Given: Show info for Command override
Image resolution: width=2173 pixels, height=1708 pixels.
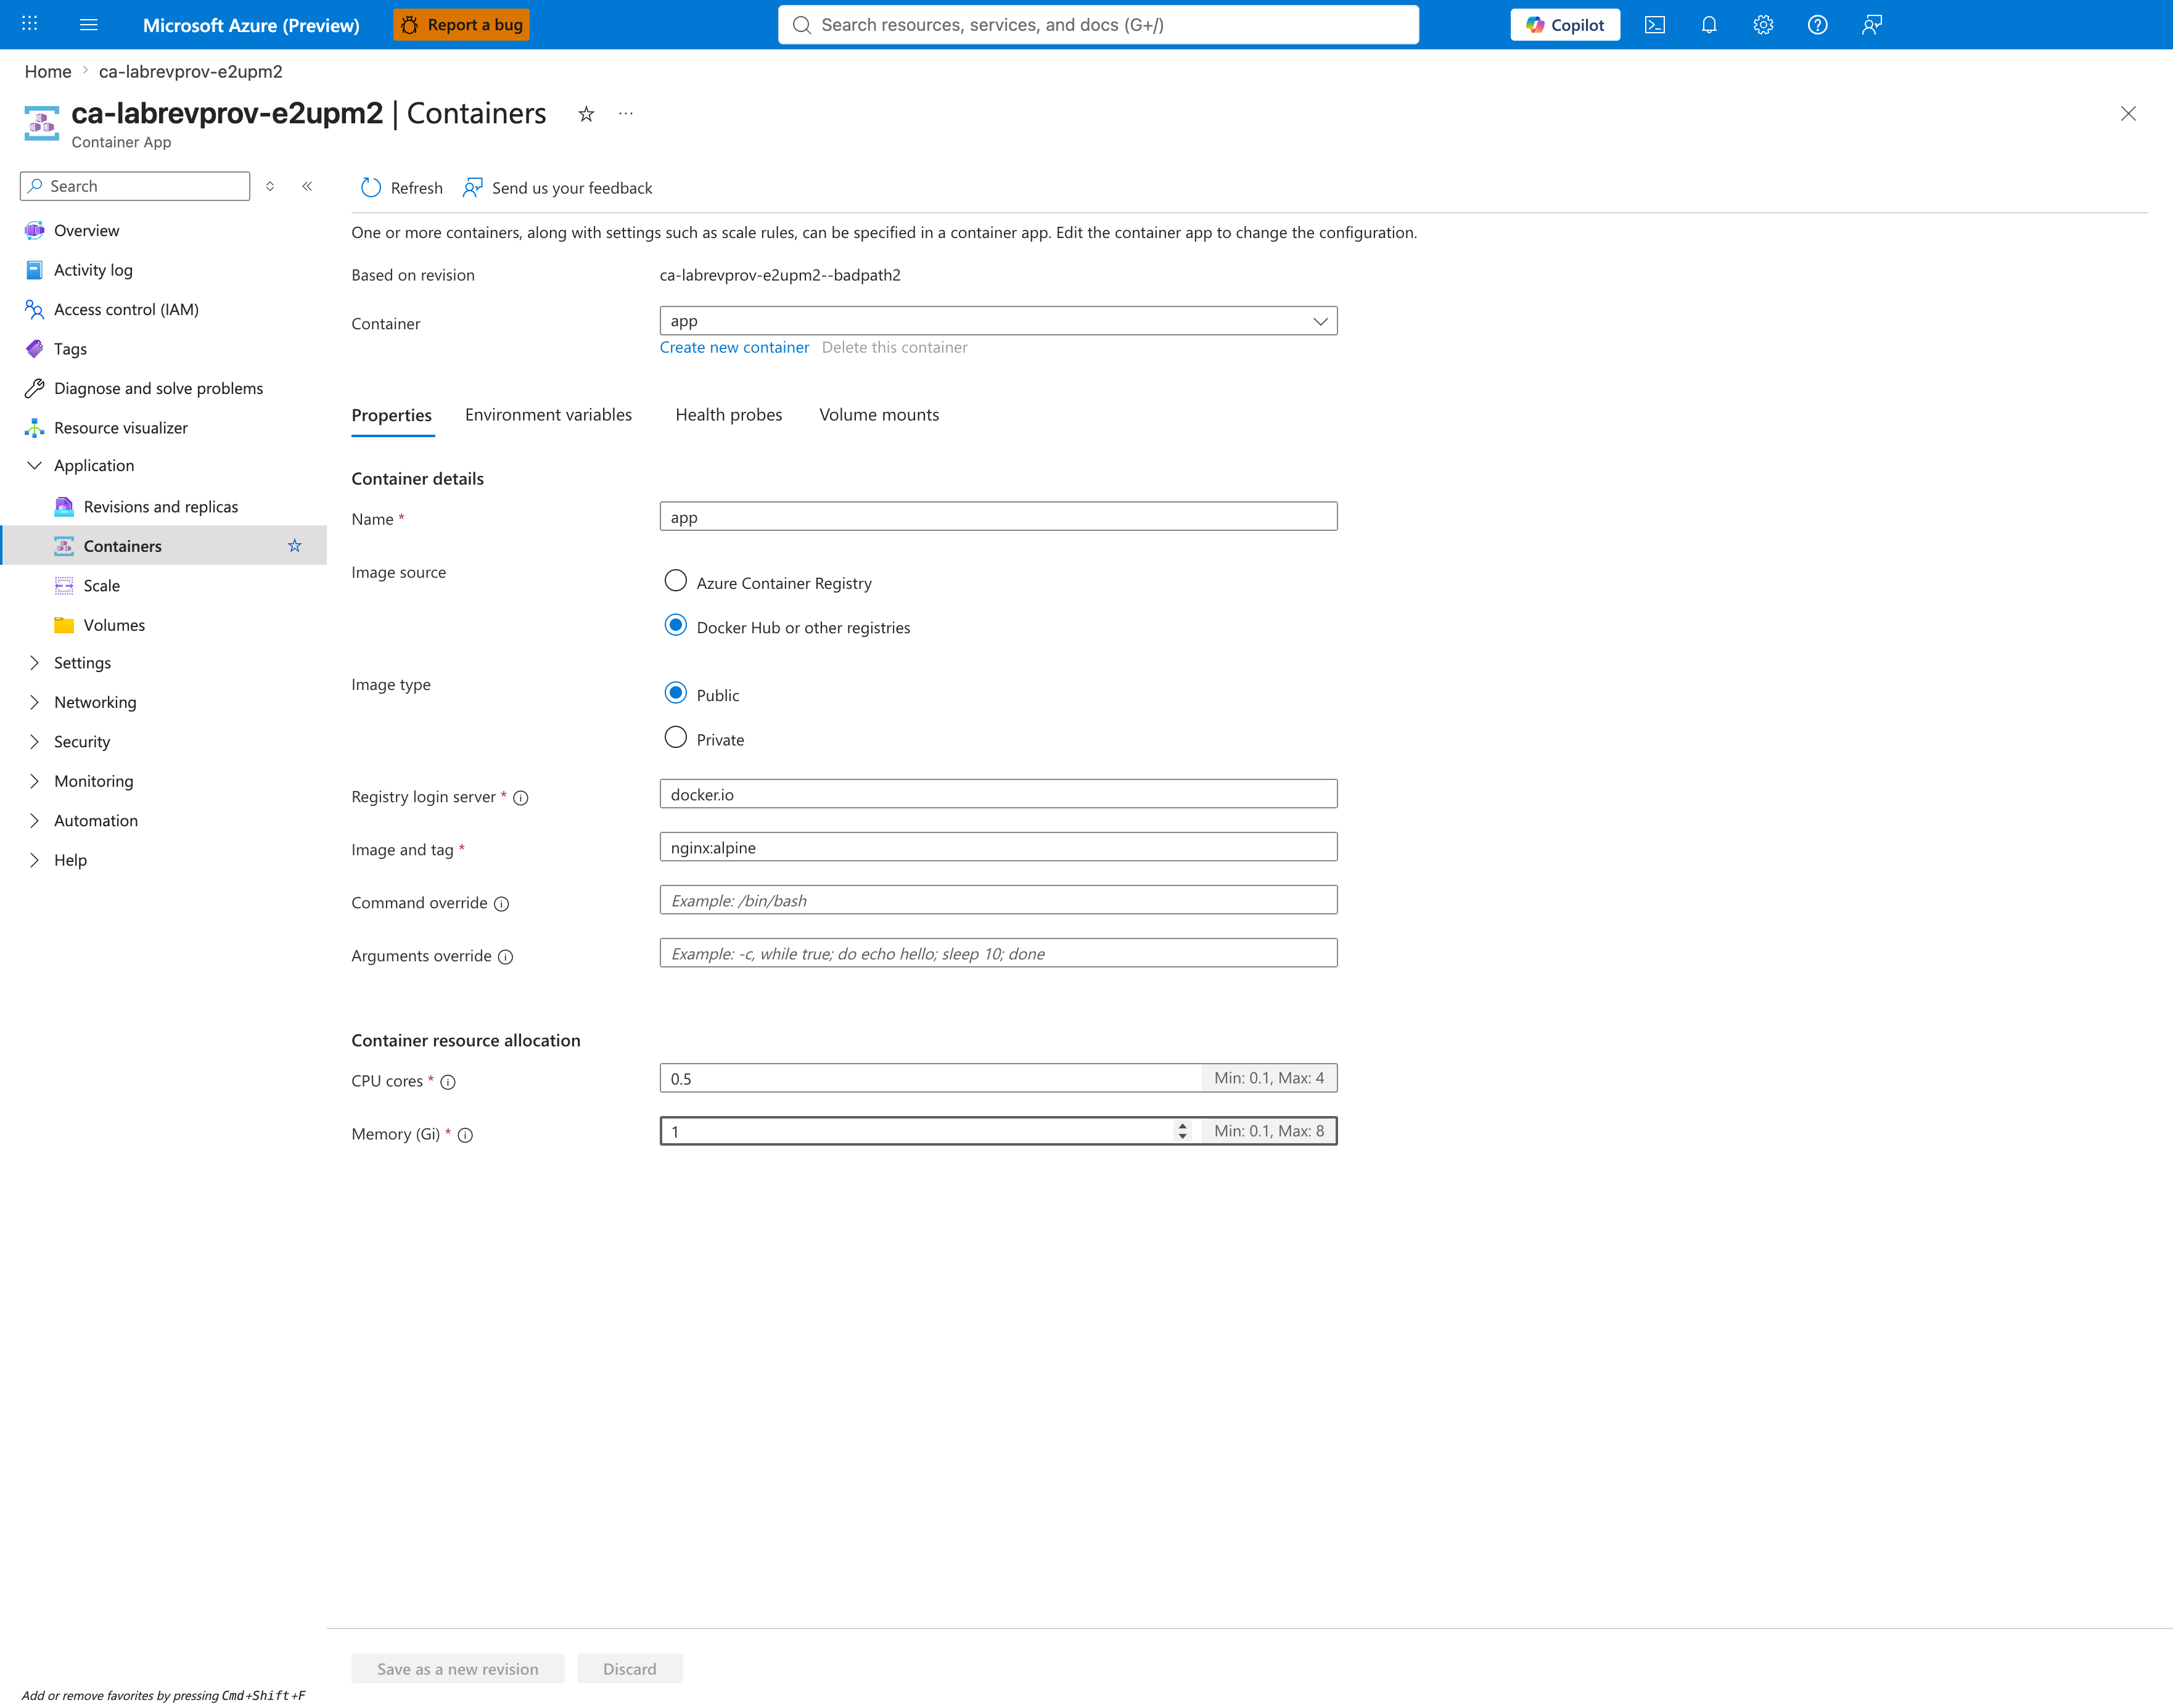Looking at the screenshot, I should point(502,904).
